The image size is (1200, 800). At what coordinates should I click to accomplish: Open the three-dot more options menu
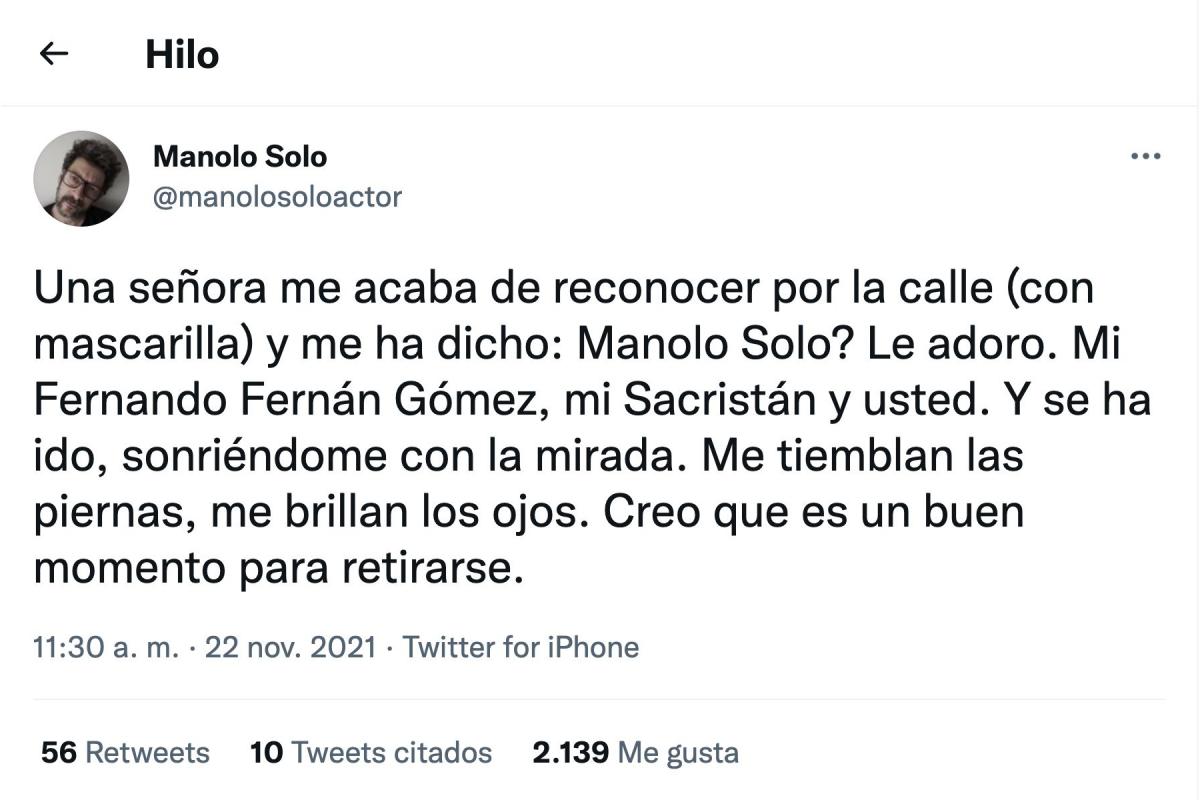point(1144,157)
